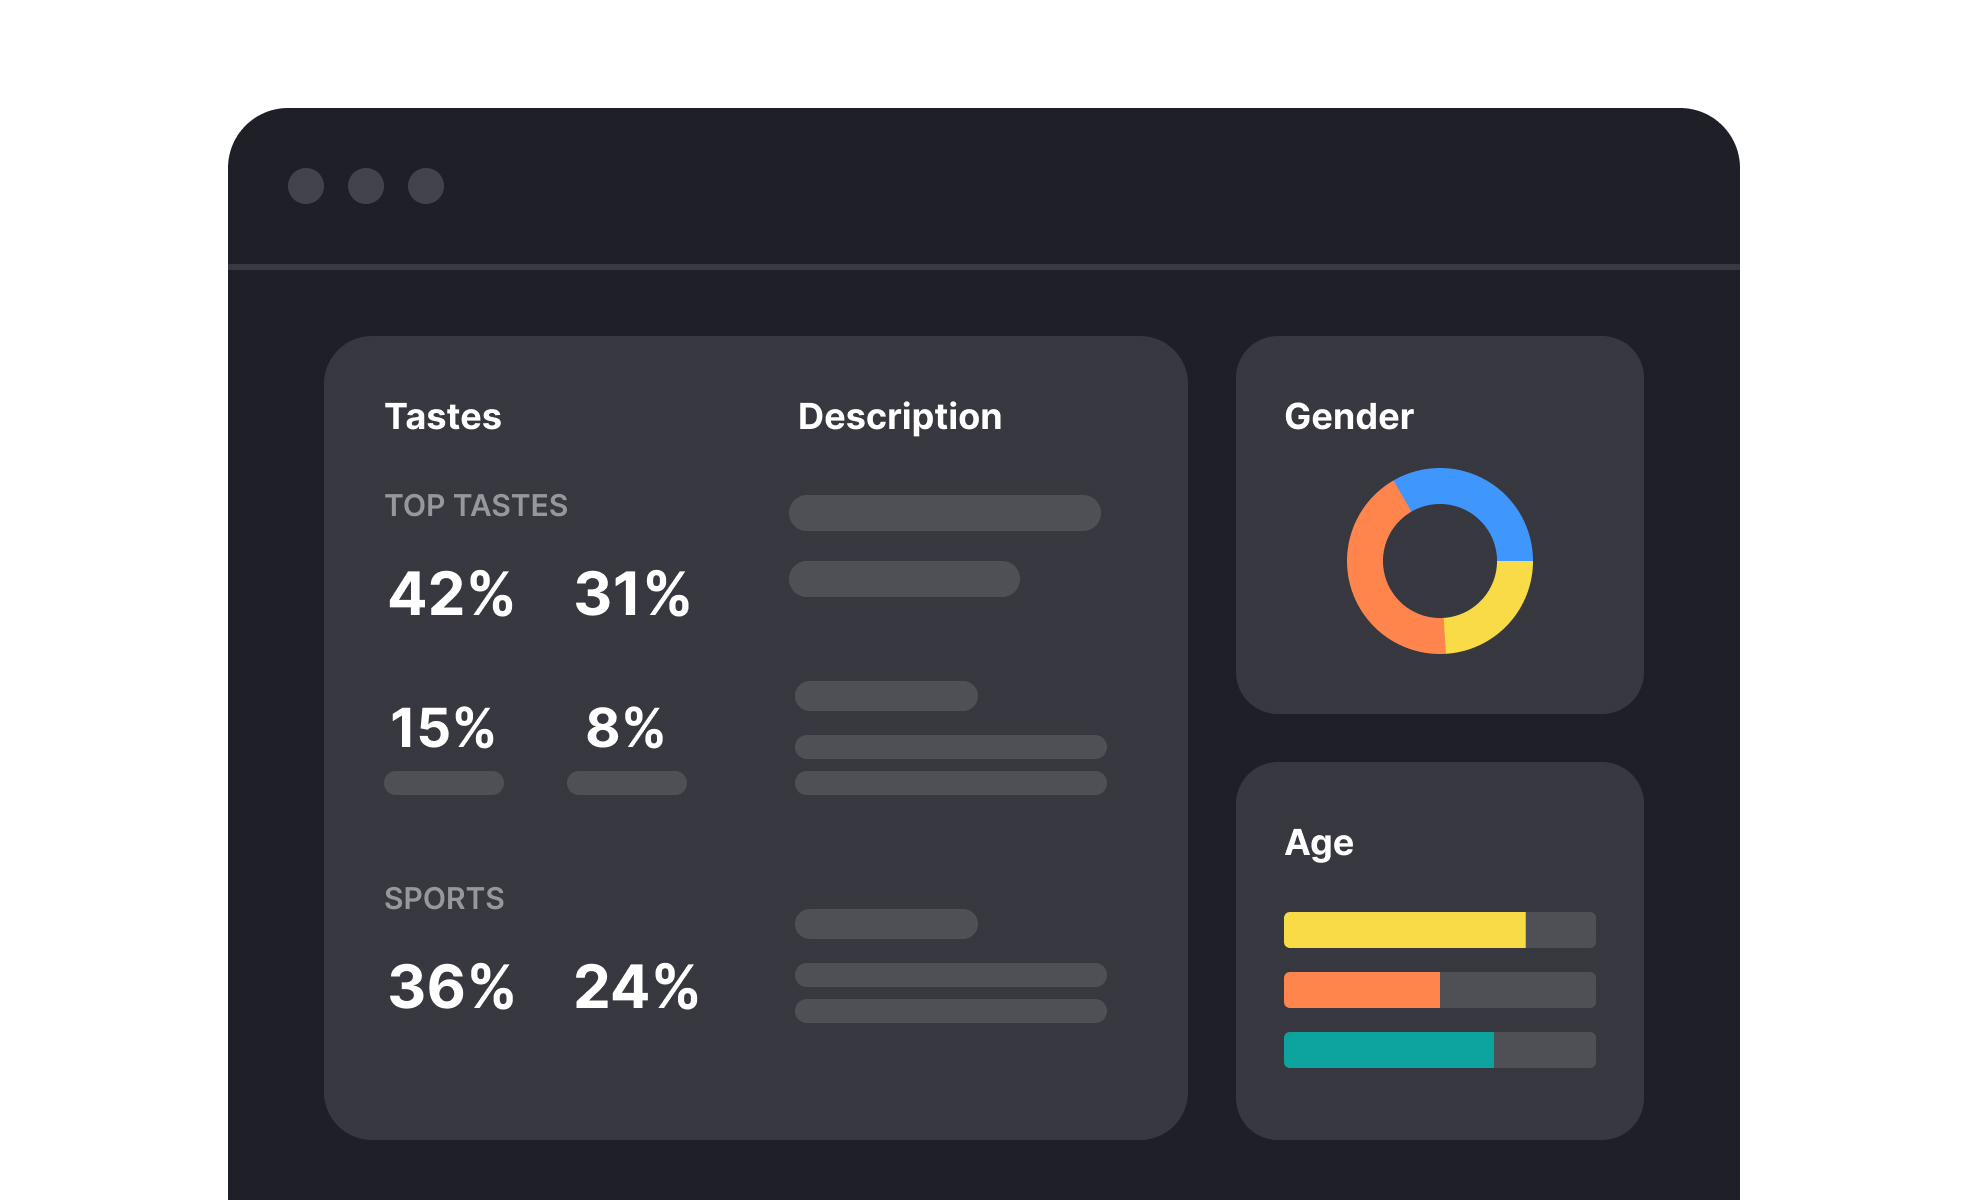Collapse the Description panel
Viewport: 1968px width, 1200px height.
tap(900, 416)
